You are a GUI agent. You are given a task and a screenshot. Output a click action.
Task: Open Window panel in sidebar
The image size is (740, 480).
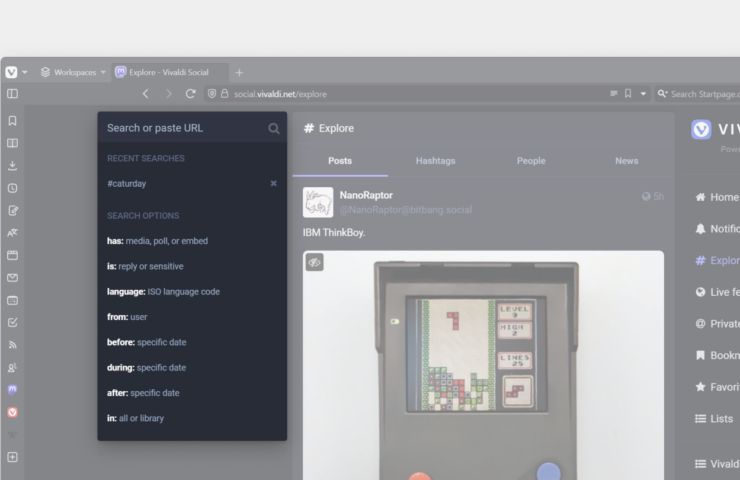pyautogui.click(x=13, y=255)
